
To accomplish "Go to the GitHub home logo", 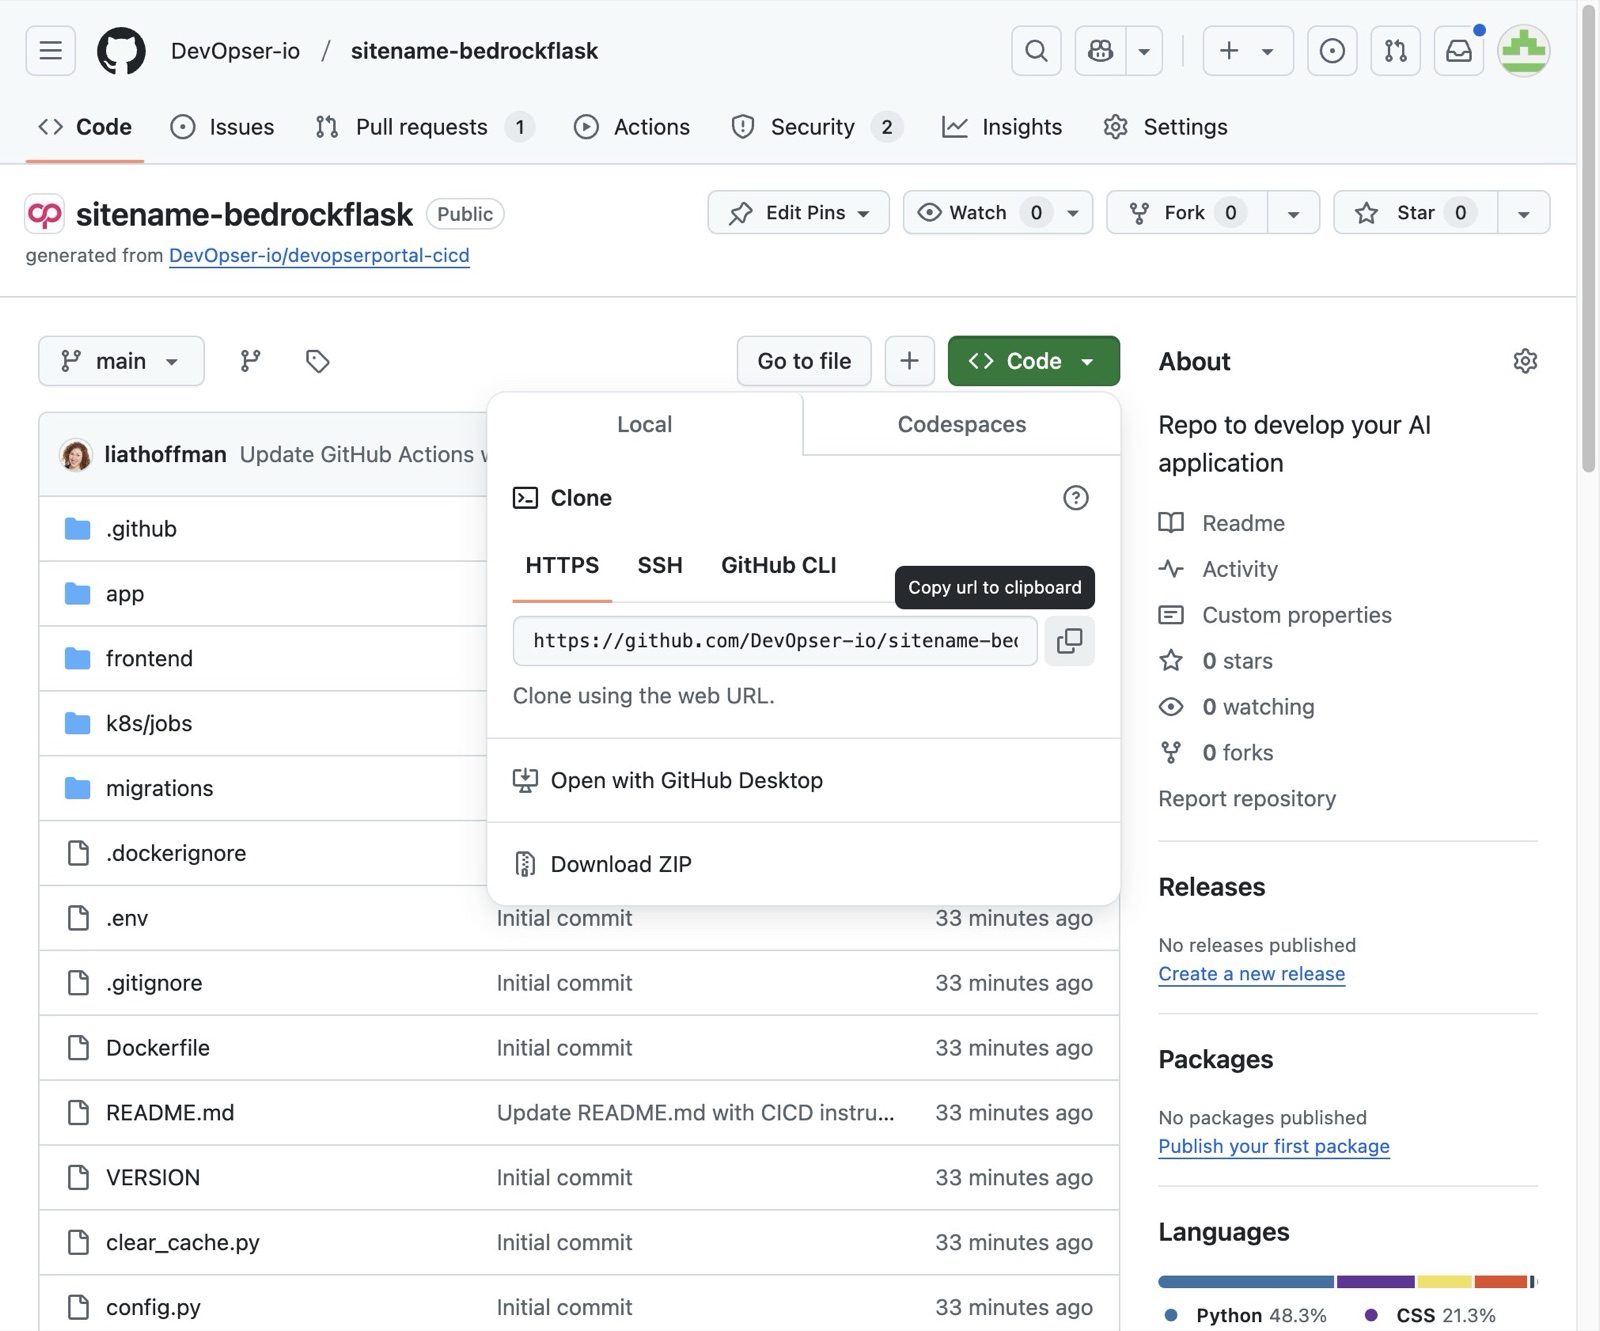I will pyautogui.click(x=121, y=51).
